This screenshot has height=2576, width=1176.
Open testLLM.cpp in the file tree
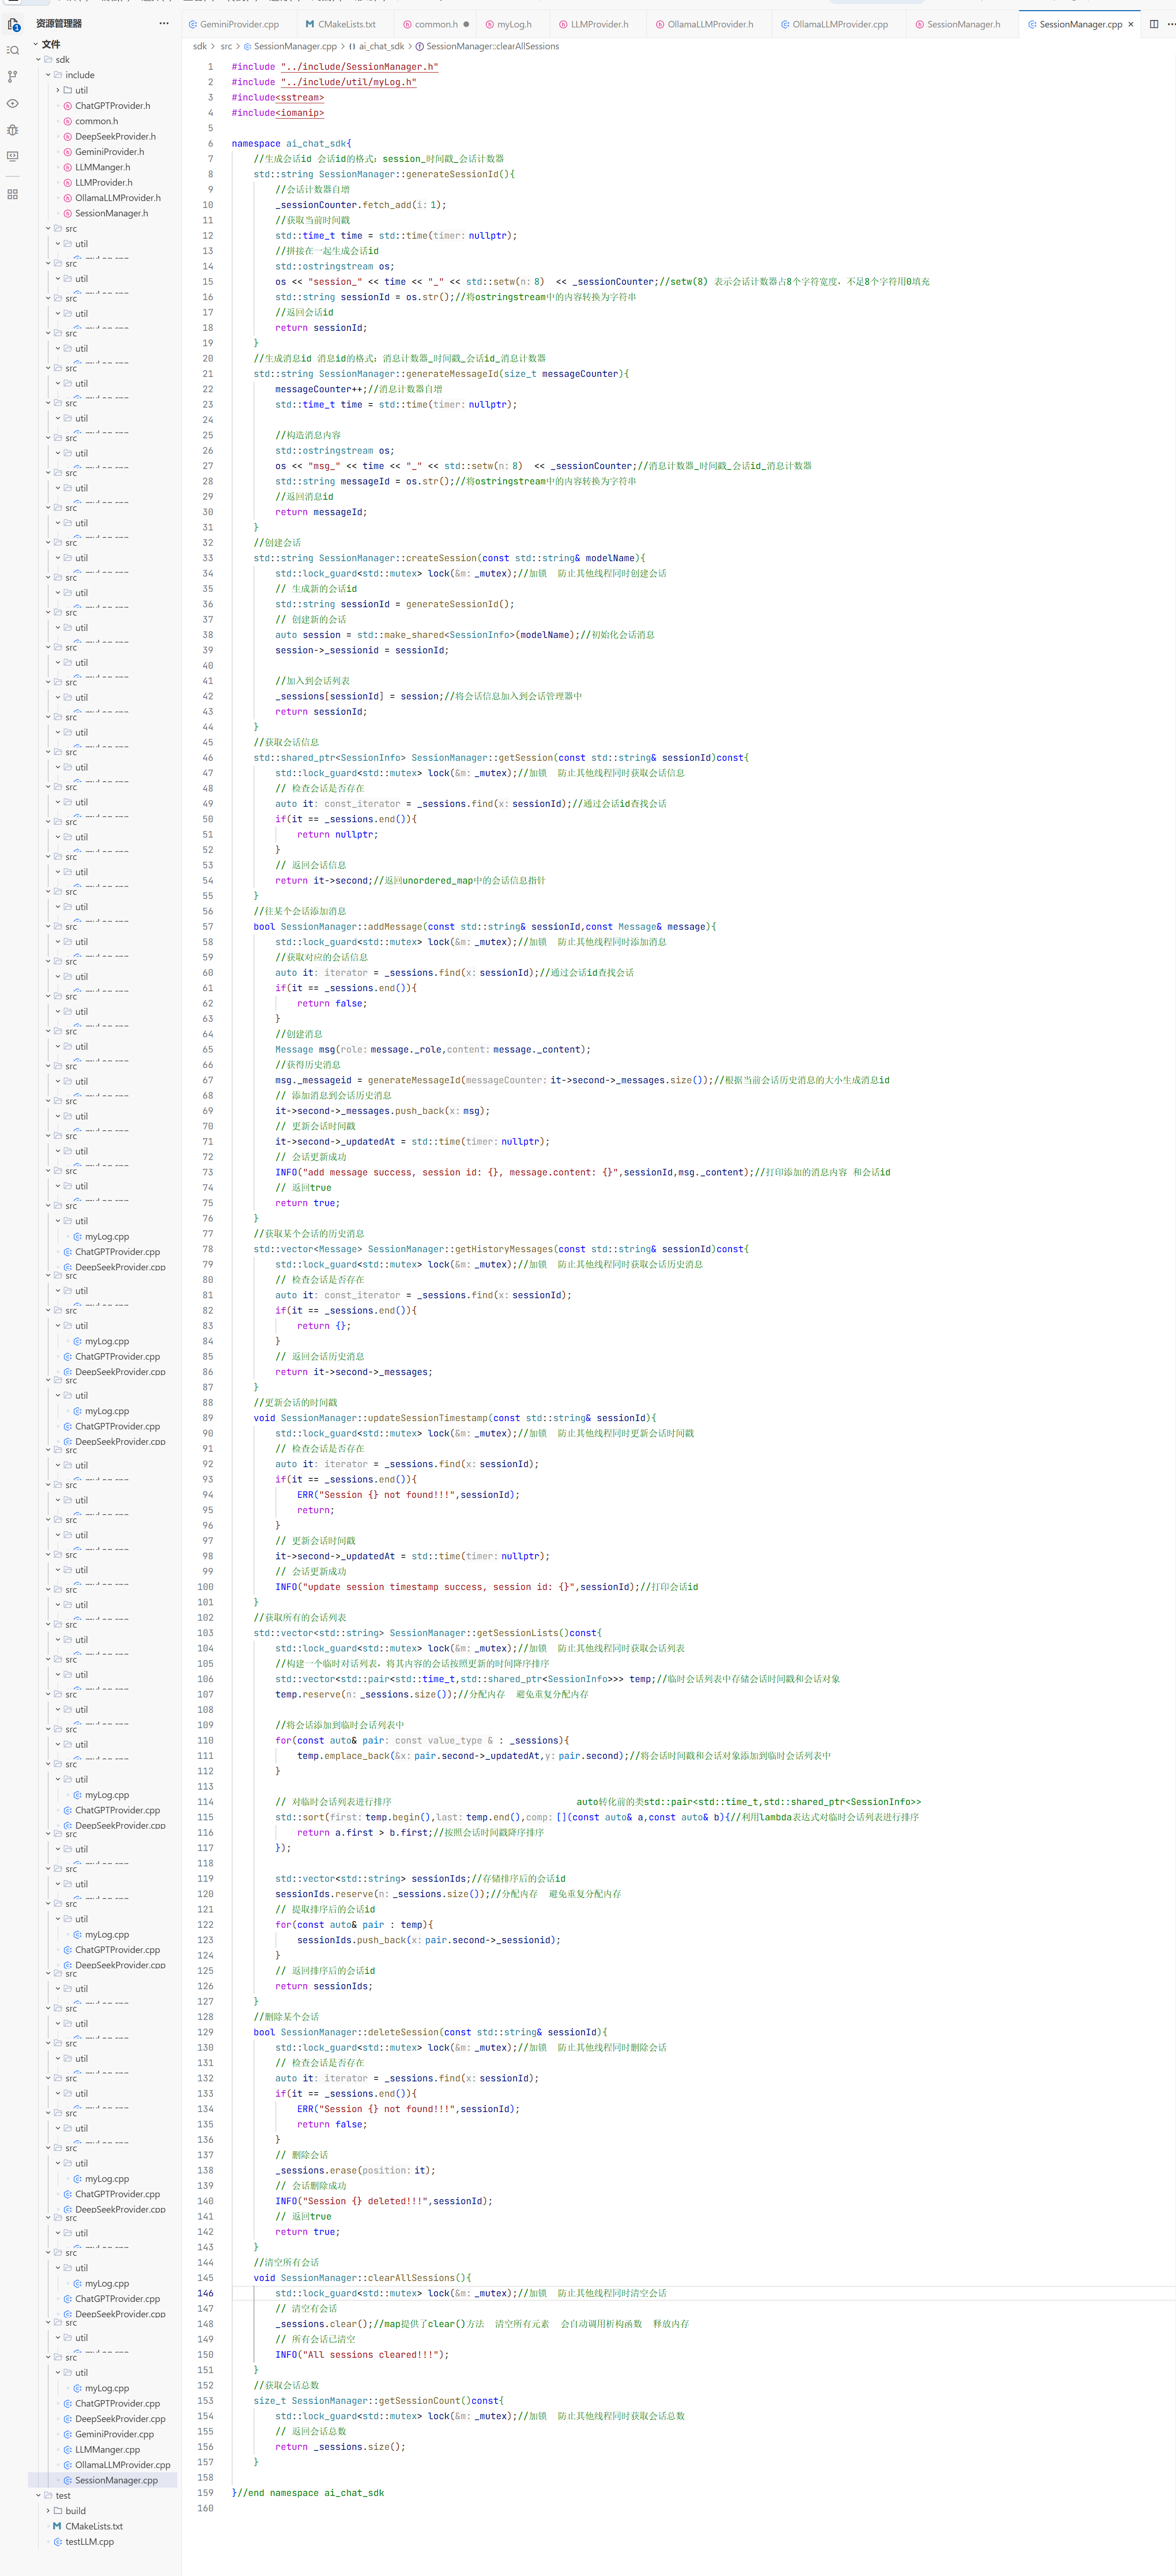pyautogui.click(x=89, y=2541)
